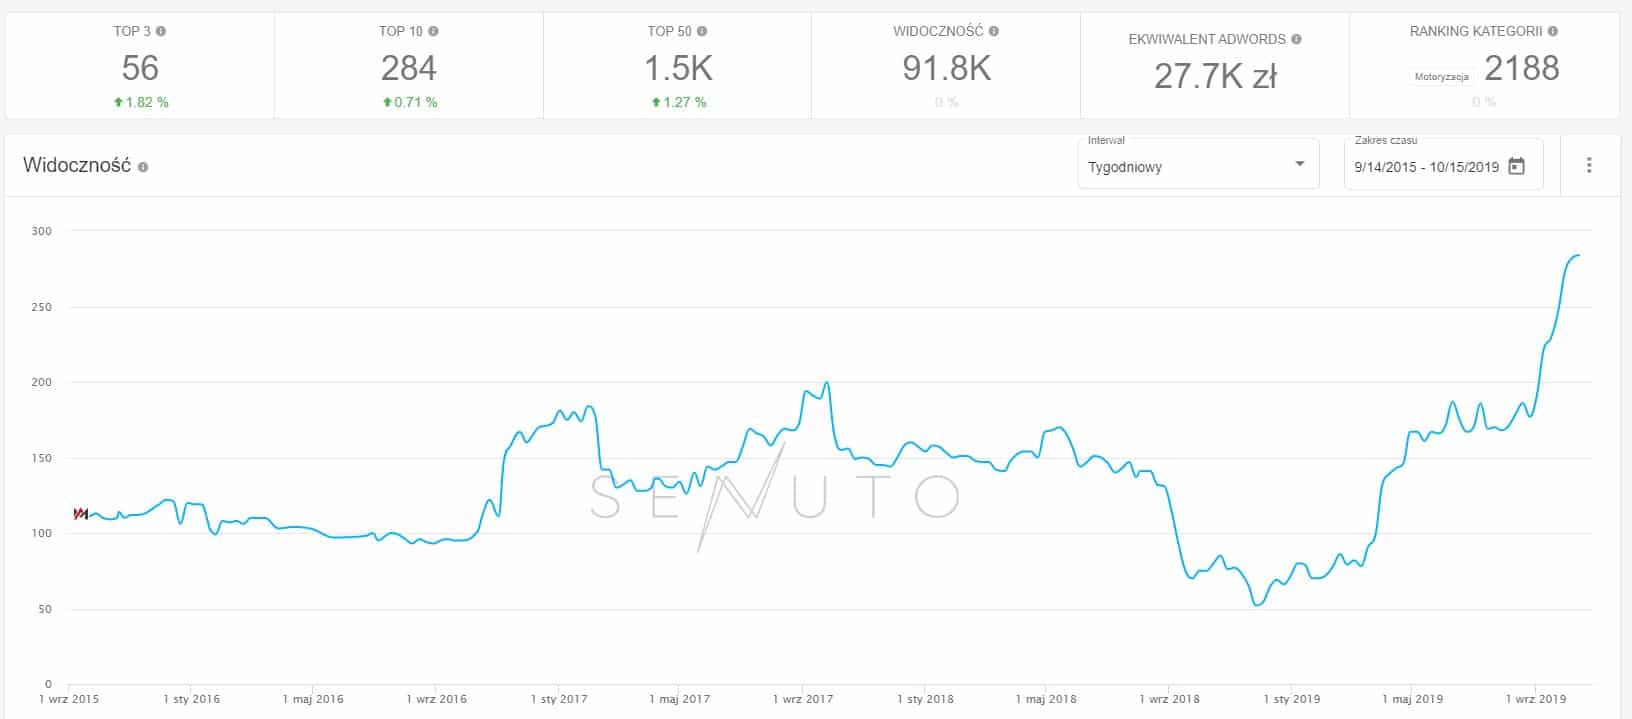Click the 1 wrz 2017 axis label
Image resolution: width=1632 pixels, height=719 pixels.
pyautogui.click(x=803, y=699)
